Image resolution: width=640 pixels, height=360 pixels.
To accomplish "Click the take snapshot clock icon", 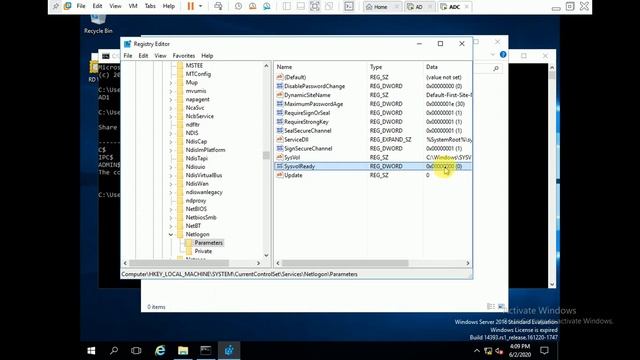I will [238, 6].
